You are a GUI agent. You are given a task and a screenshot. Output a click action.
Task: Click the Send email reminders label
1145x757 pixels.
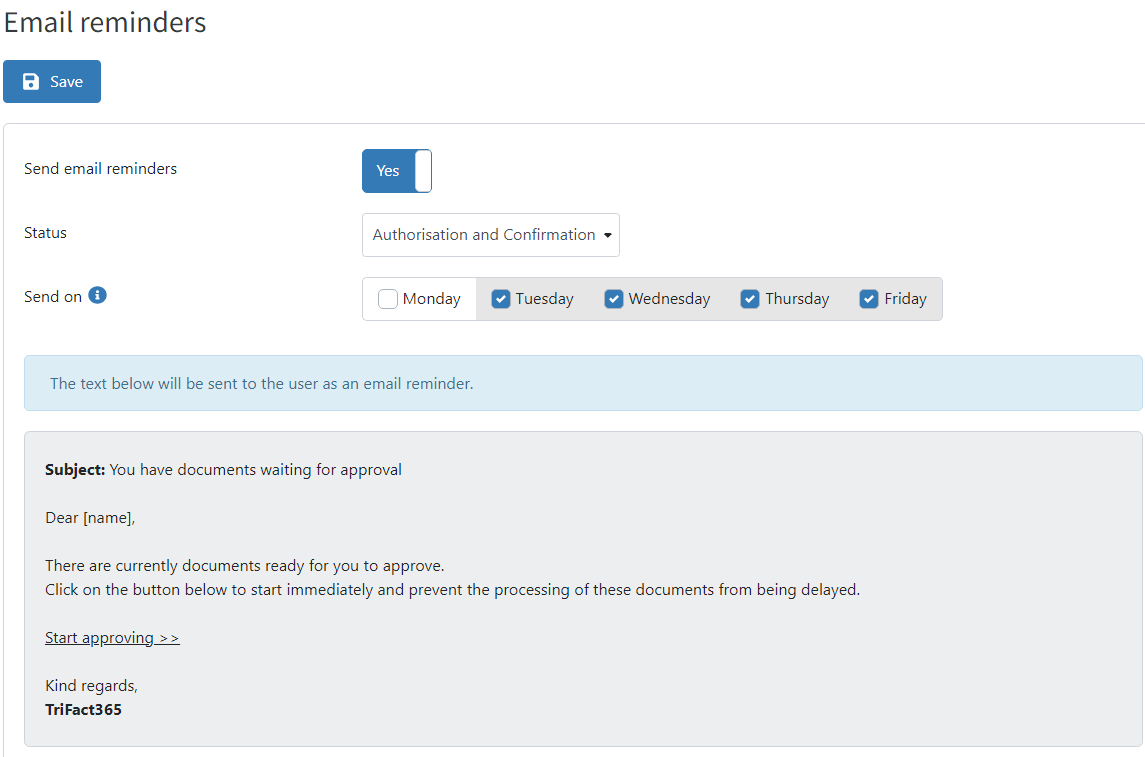point(101,169)
